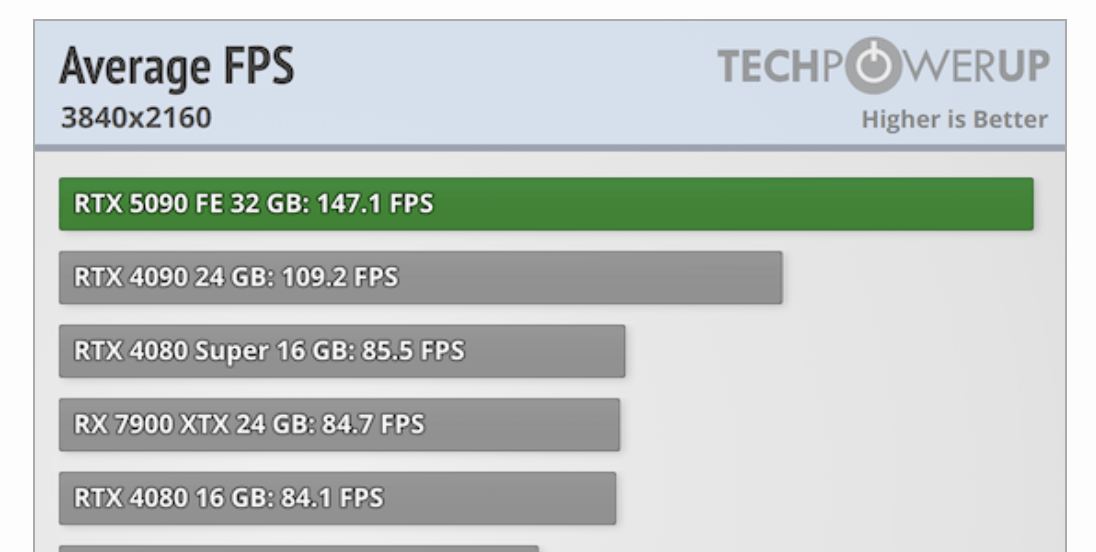1096x552 pixels.
Task: Select the 3840x2160 resolution subtitle
Action: coord(135,118)
